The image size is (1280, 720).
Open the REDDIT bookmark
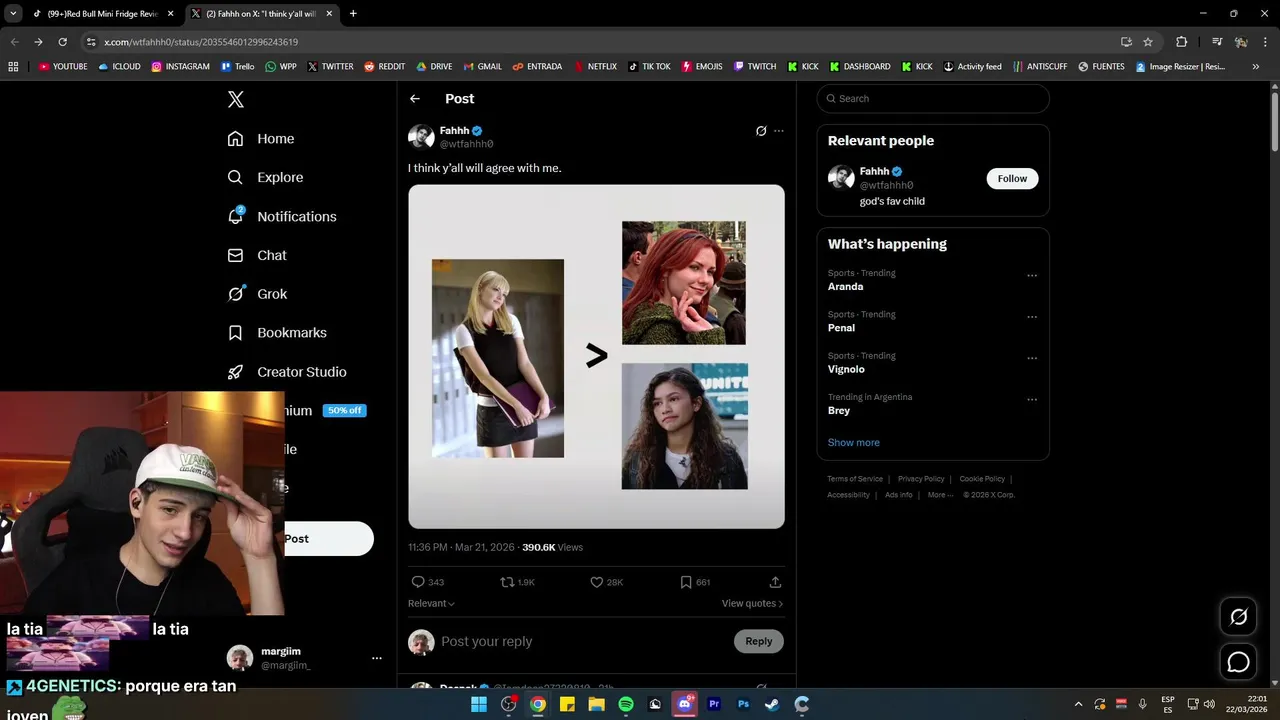[384, 67]
